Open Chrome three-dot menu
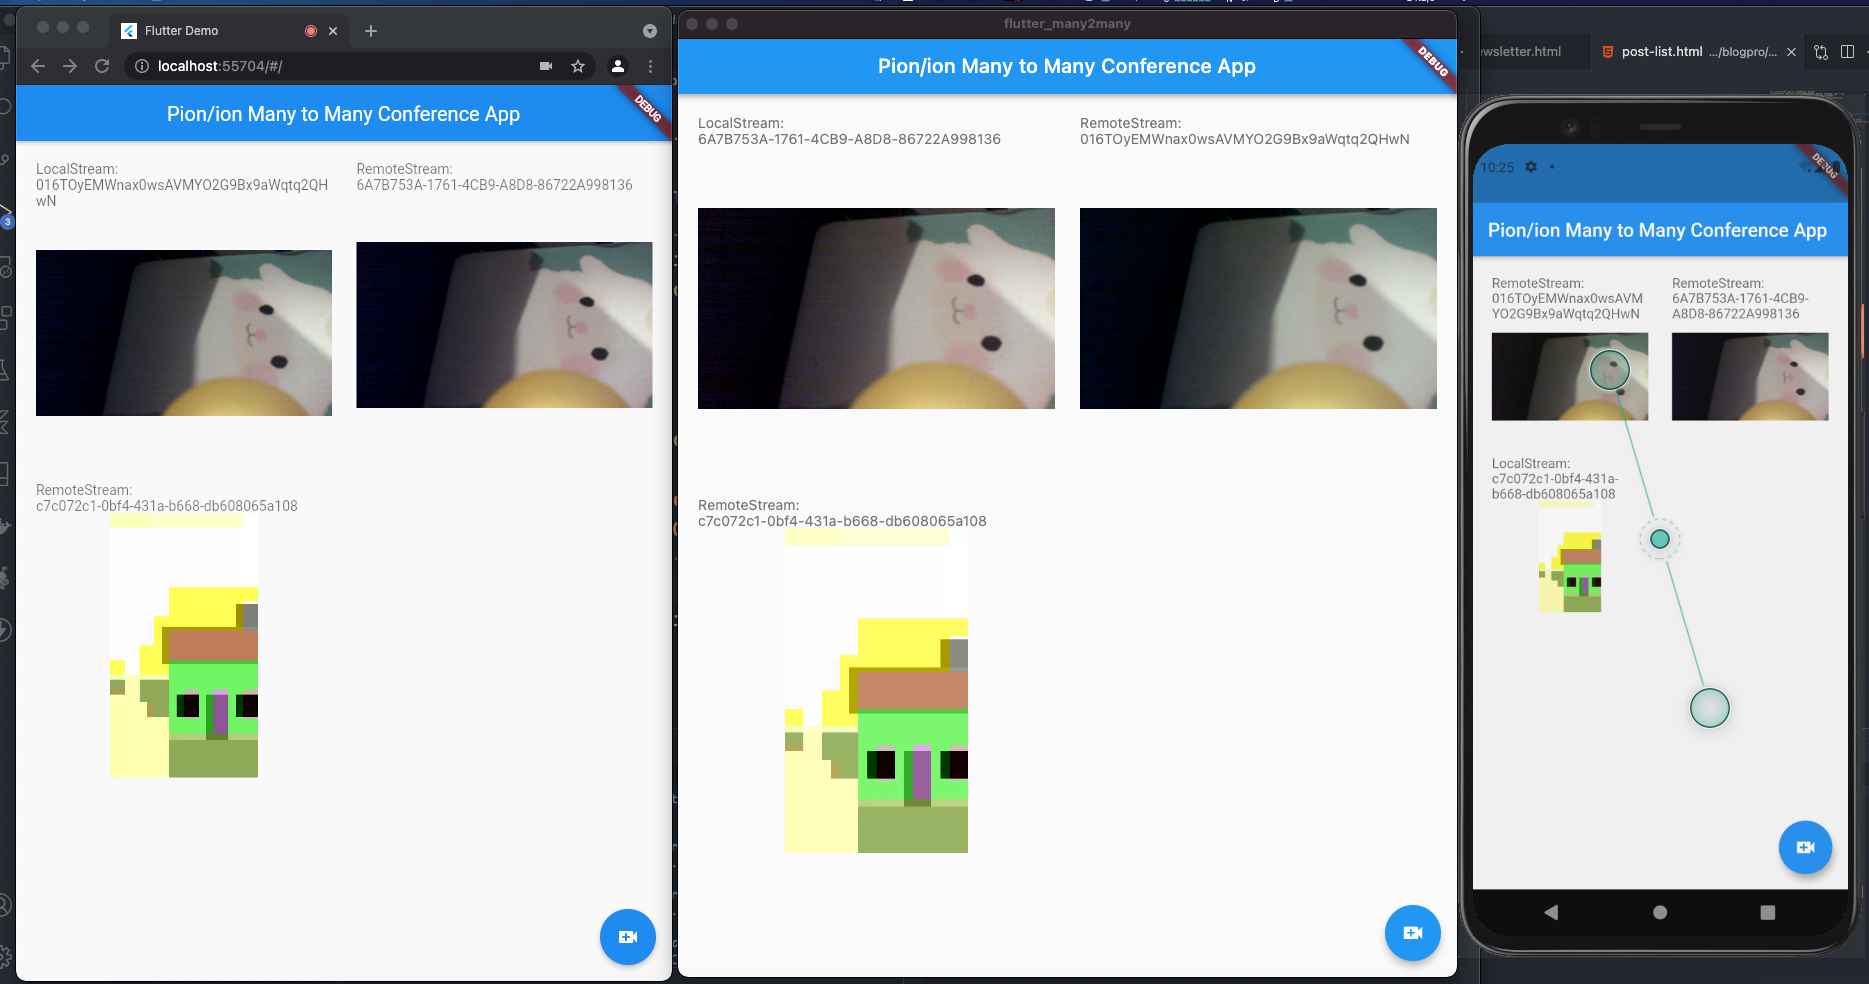1869x984 pixels. (651, 66)
